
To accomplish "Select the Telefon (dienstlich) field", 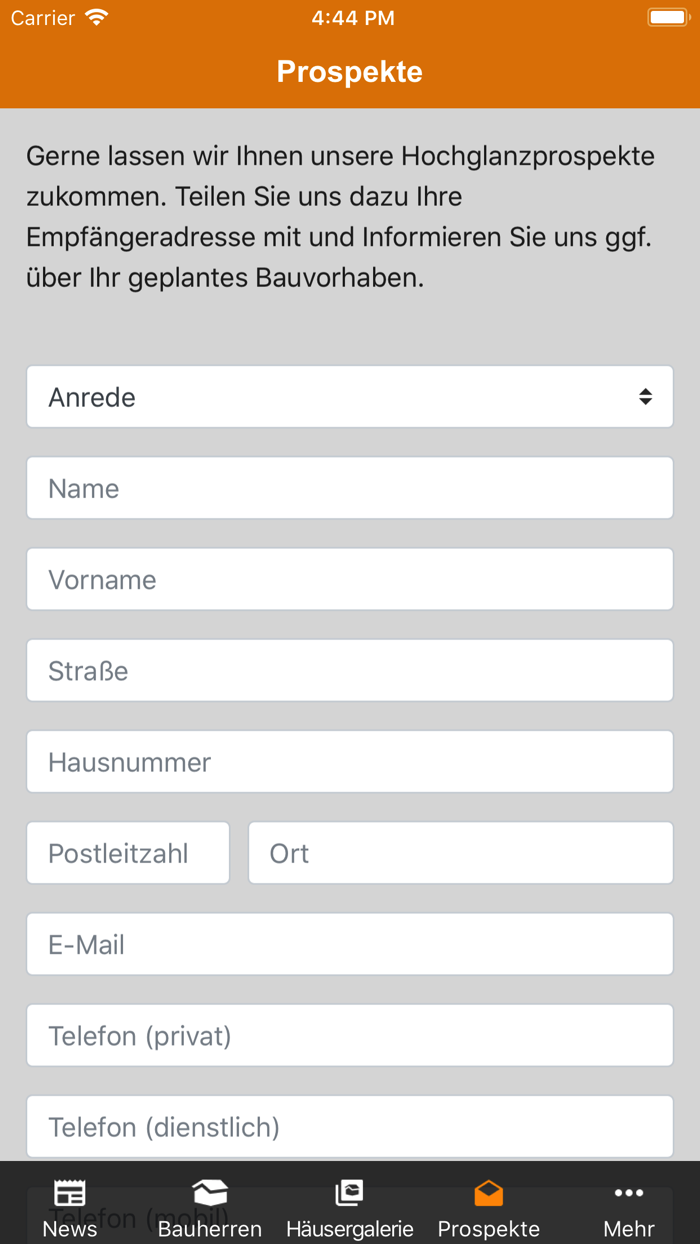I will pos(349,1127).
